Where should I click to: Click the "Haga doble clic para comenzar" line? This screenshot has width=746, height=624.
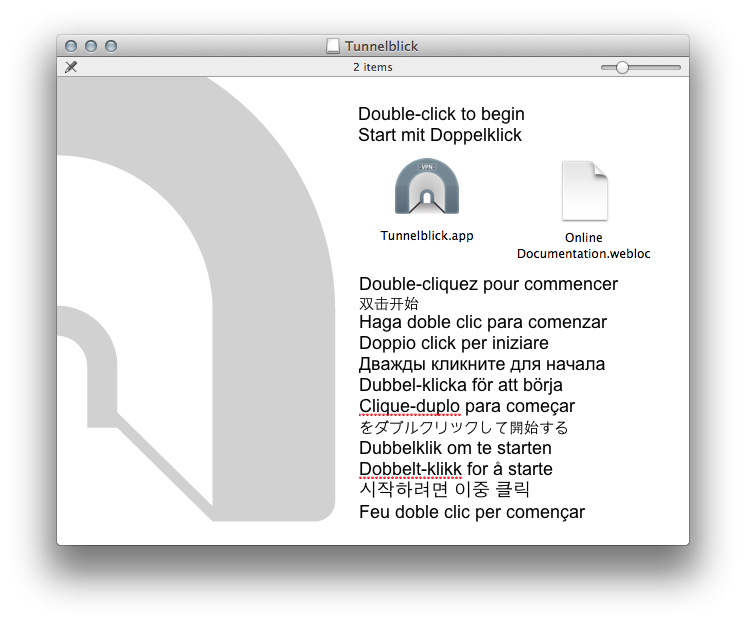(x=483, y=322)
